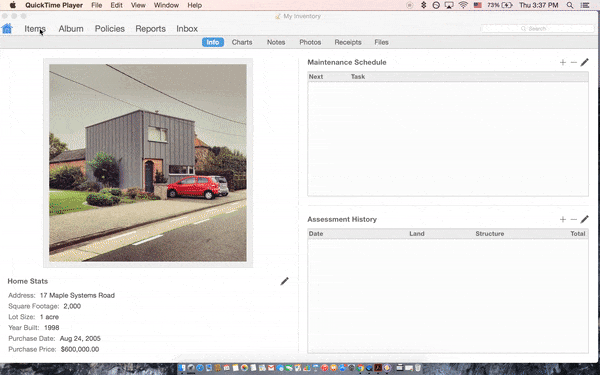Open the Apple menu
This screenshot has height=375, width=600.
tap(13, 5)
